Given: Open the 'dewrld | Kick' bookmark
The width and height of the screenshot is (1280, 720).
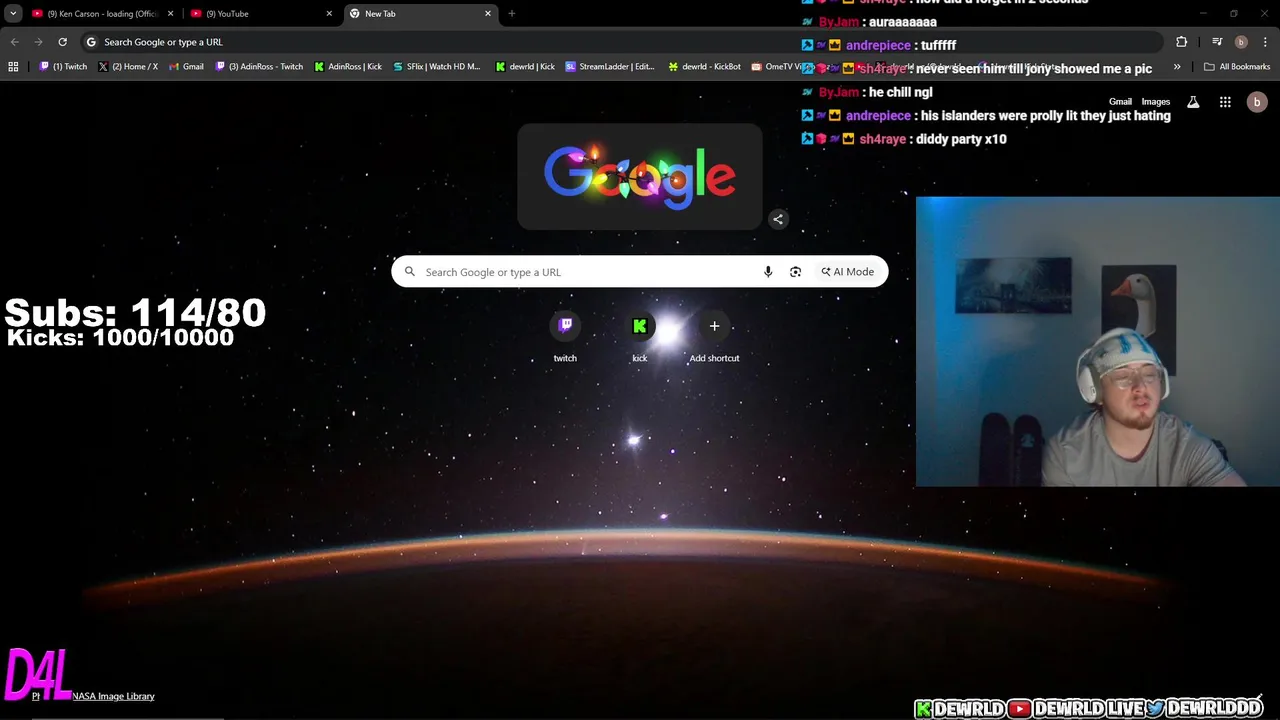Looking at the screenshot, I should click(x=525, y=67).
